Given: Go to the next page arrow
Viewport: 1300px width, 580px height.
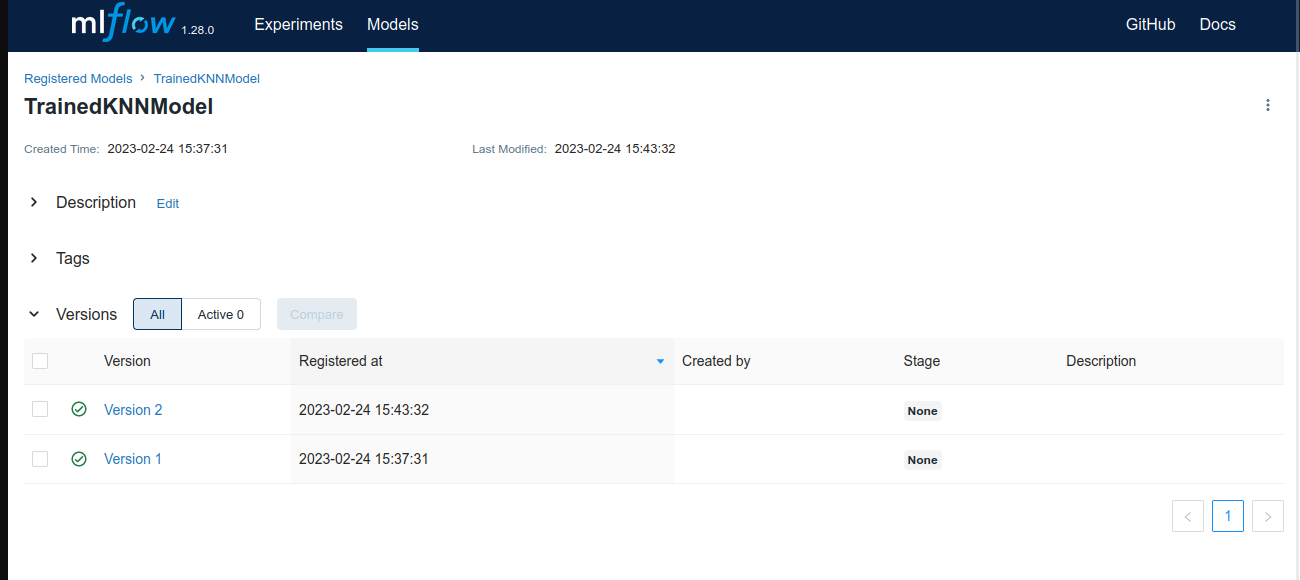Looking at the screenshot, I should coord(1267,516).
